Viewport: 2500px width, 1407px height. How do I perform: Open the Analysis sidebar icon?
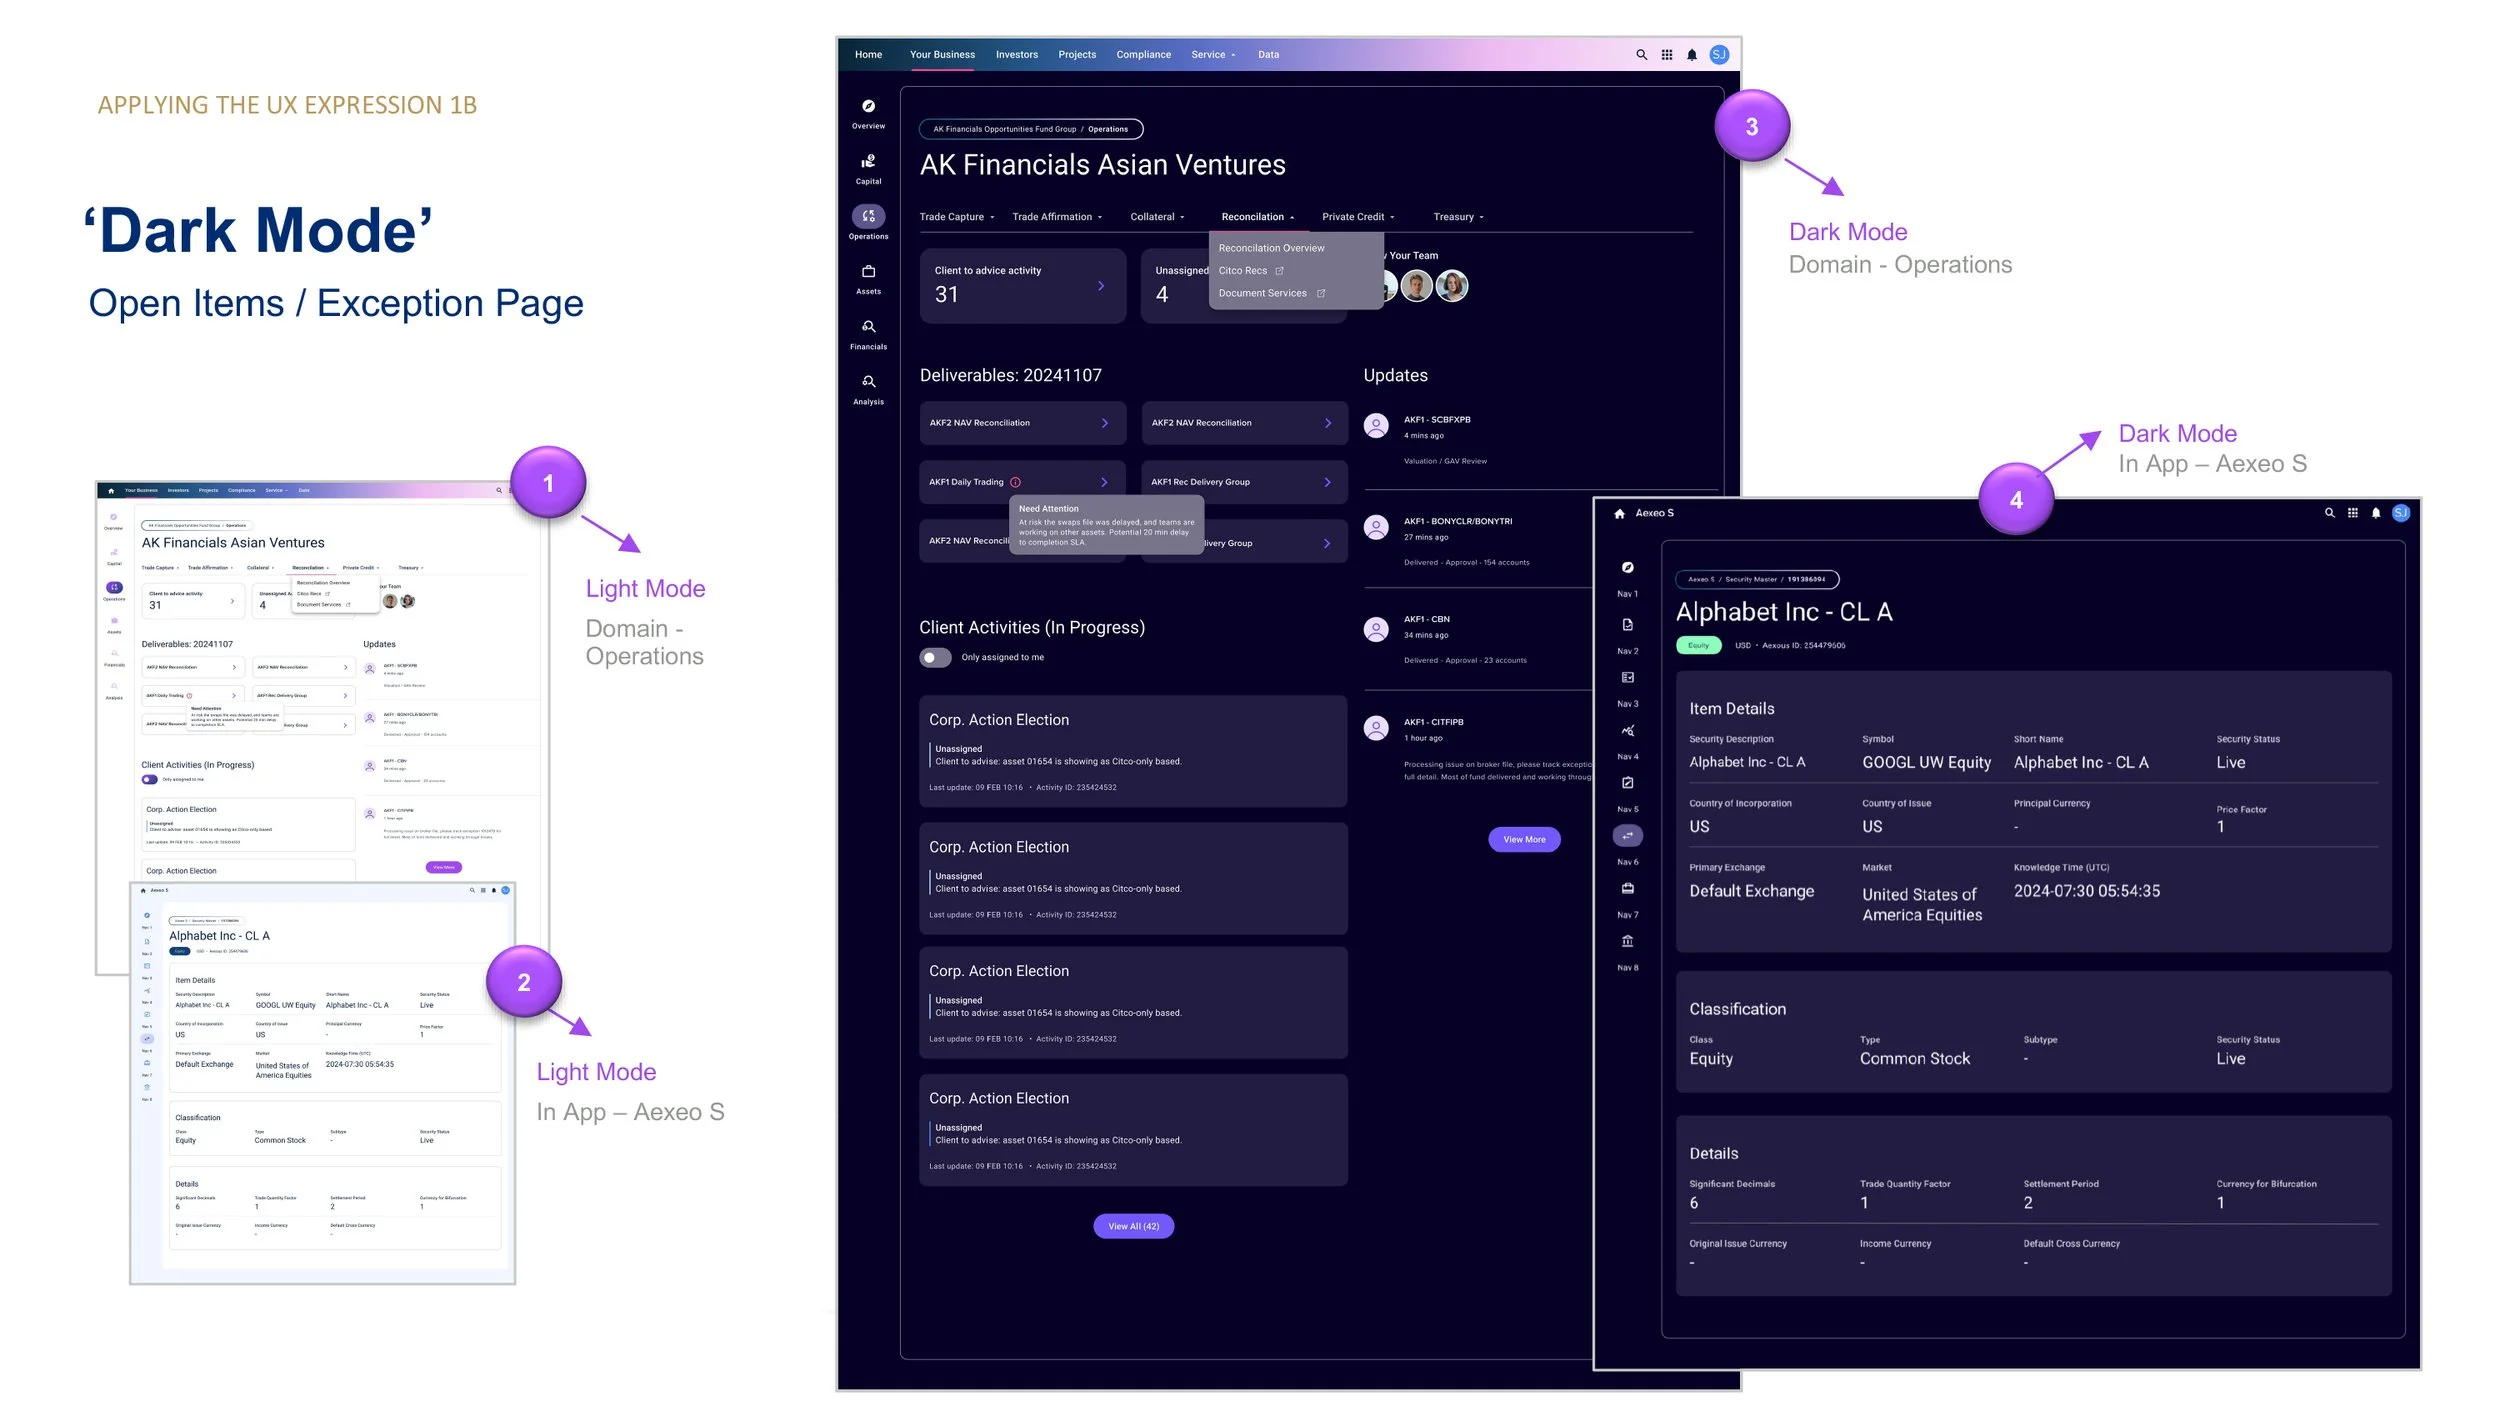[x=868, y=386]
